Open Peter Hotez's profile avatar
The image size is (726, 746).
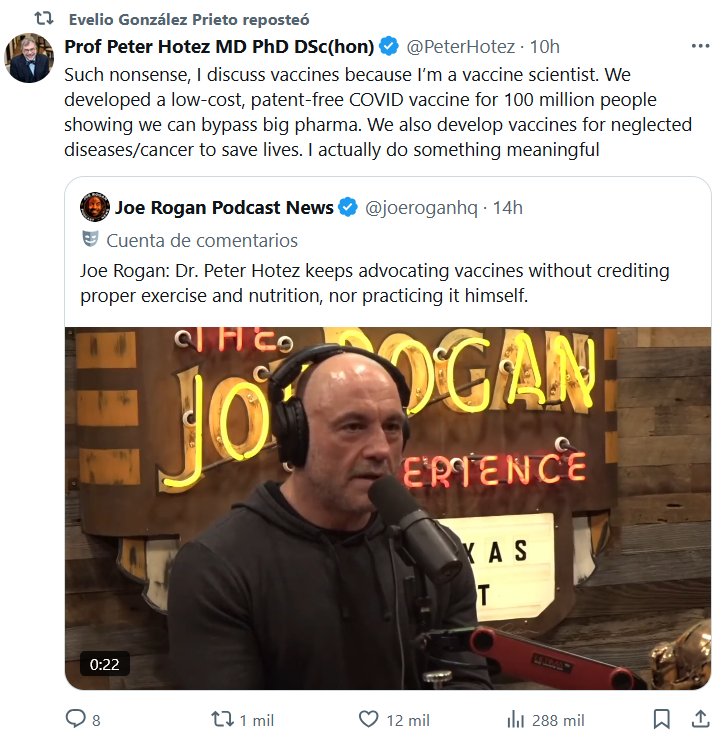29,58
